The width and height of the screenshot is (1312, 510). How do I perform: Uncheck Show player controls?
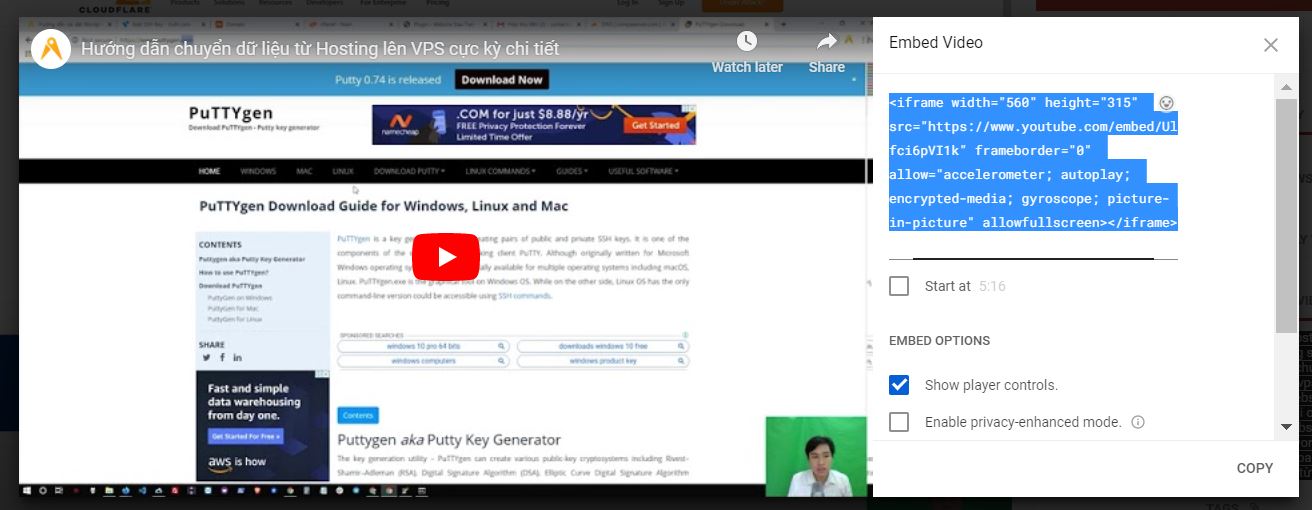point(899,385)
